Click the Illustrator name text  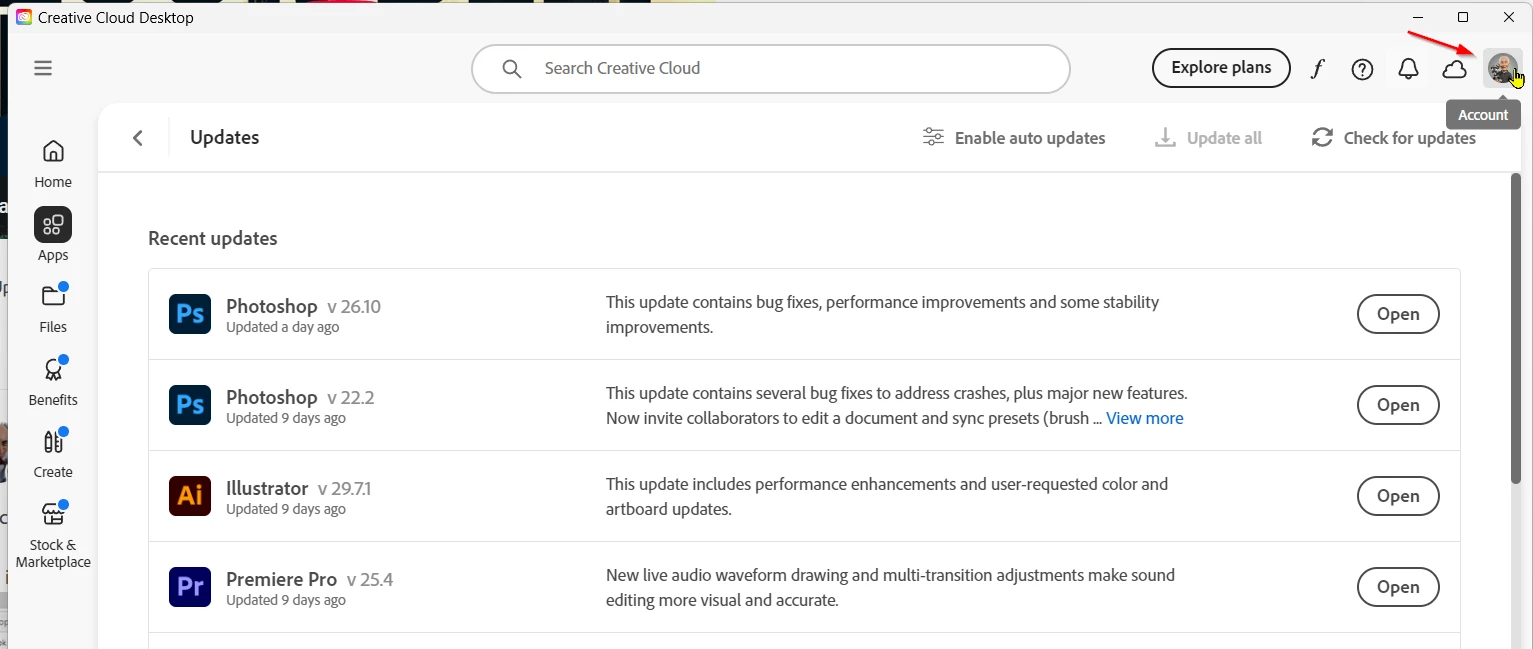click(x=267, y=488)
